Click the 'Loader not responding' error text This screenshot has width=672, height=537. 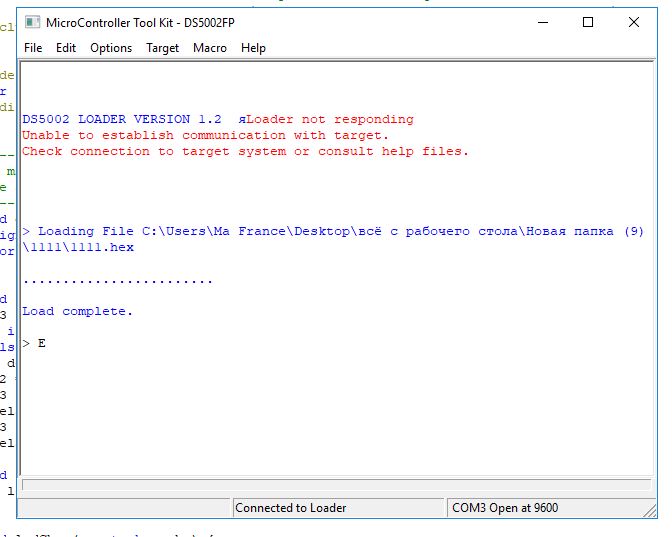pyautogui.click(x=330, y=119)
